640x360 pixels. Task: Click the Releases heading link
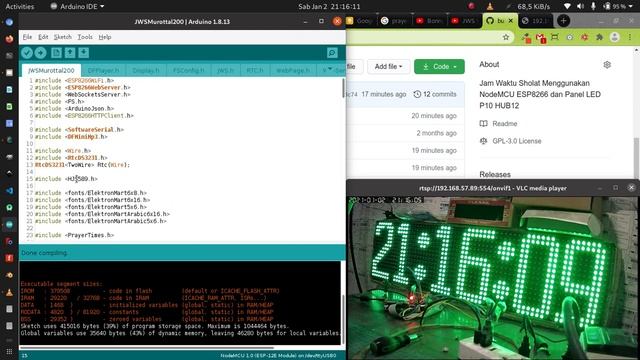[495, 174]
